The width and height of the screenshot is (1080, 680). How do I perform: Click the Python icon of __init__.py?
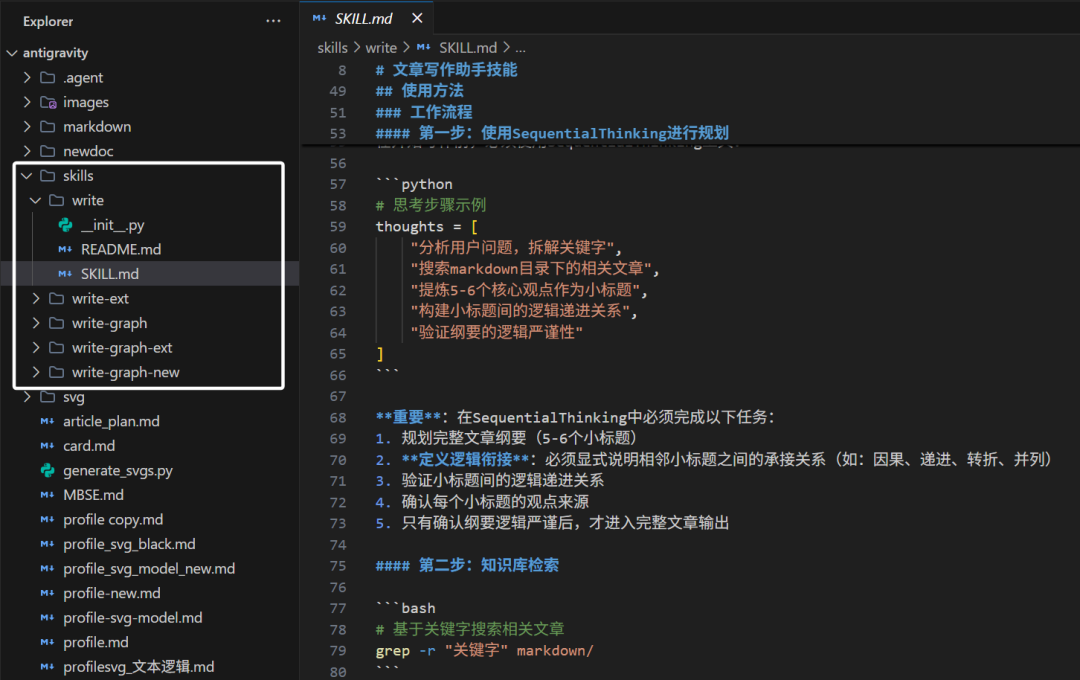pyautogui.click(x=65, y=225)
